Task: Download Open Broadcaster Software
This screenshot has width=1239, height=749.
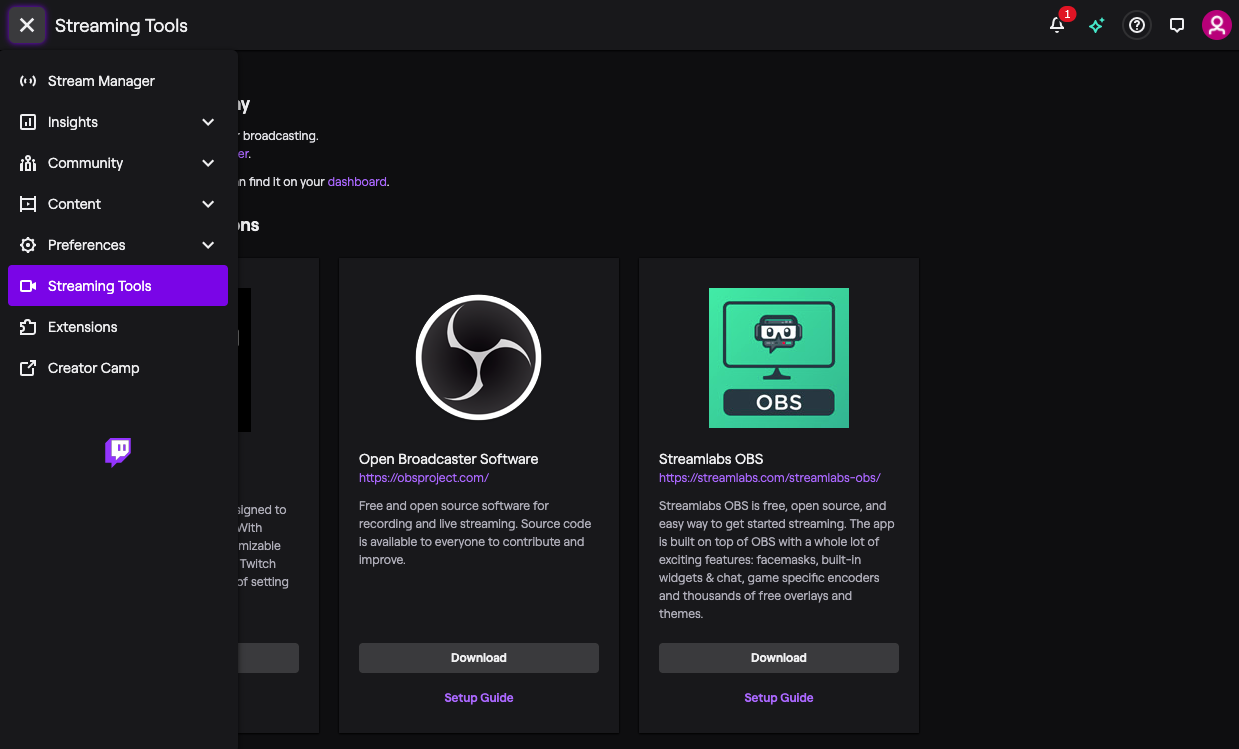Action: point(479,658)
